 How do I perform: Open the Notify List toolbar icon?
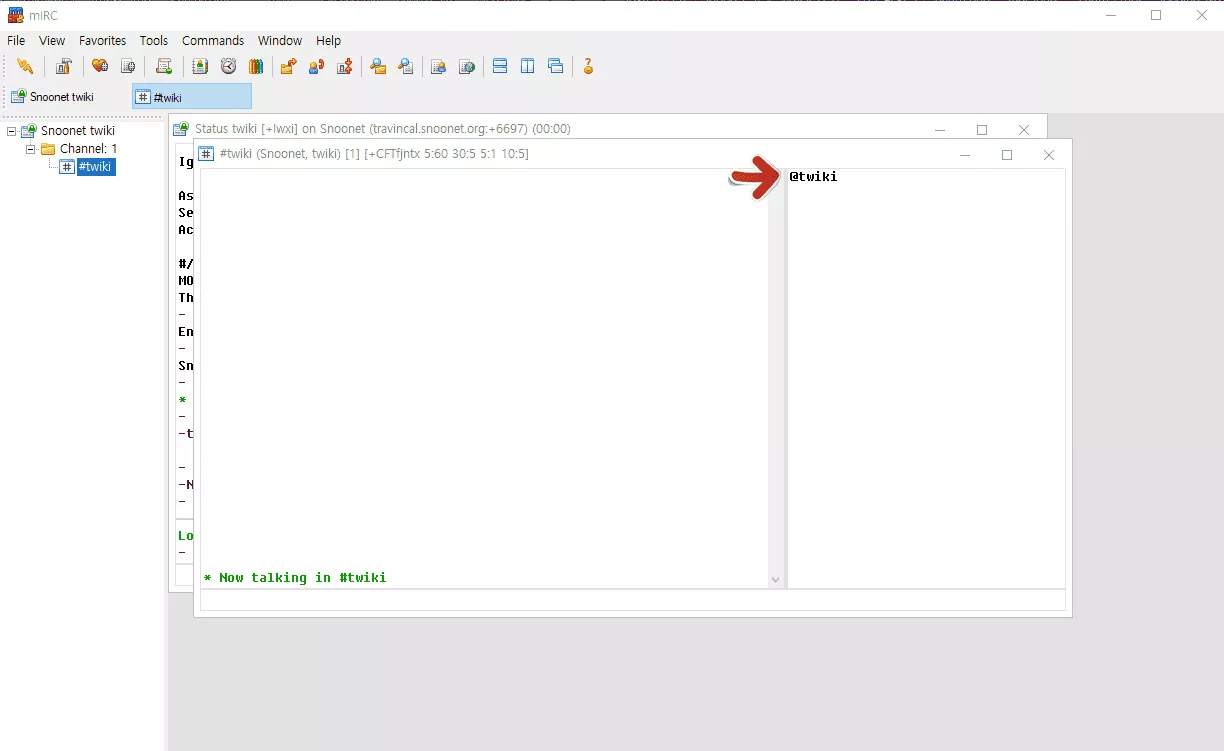click(x=438, y=67)
